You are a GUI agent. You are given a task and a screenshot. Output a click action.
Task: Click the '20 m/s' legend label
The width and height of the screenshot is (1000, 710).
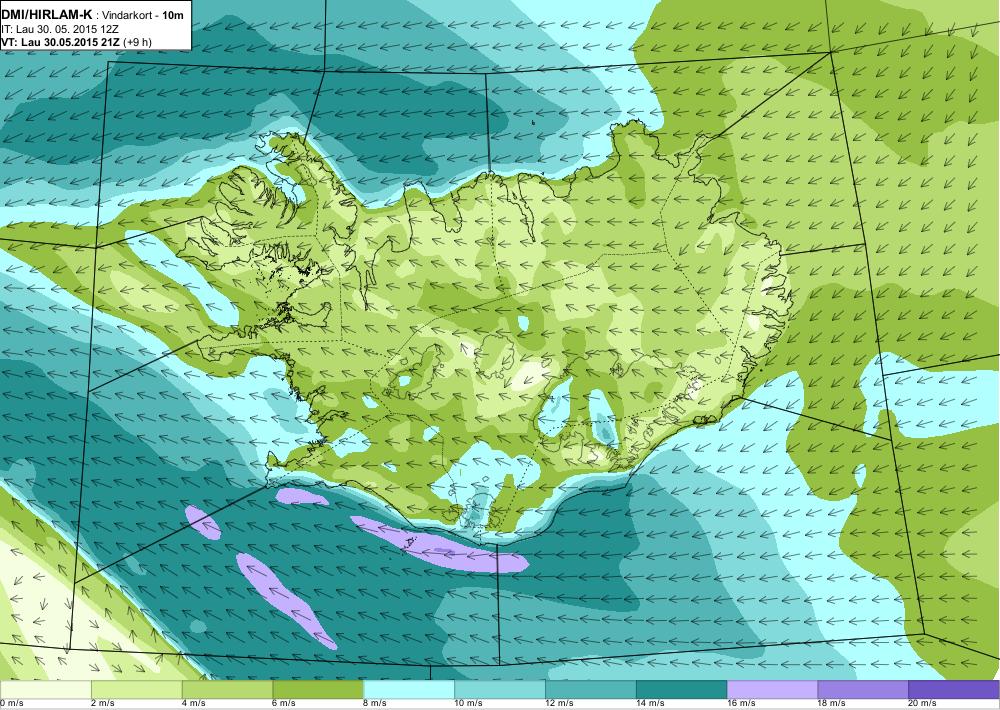[923, 704]
